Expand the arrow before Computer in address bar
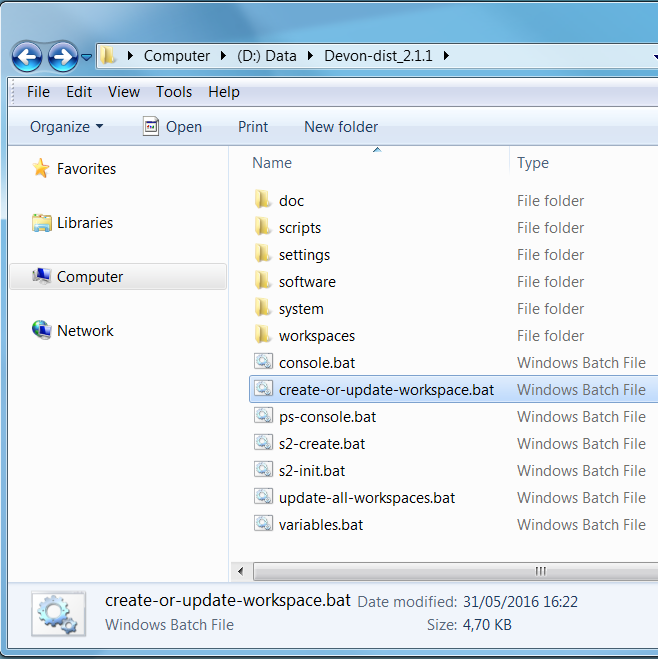 point(130,56)
